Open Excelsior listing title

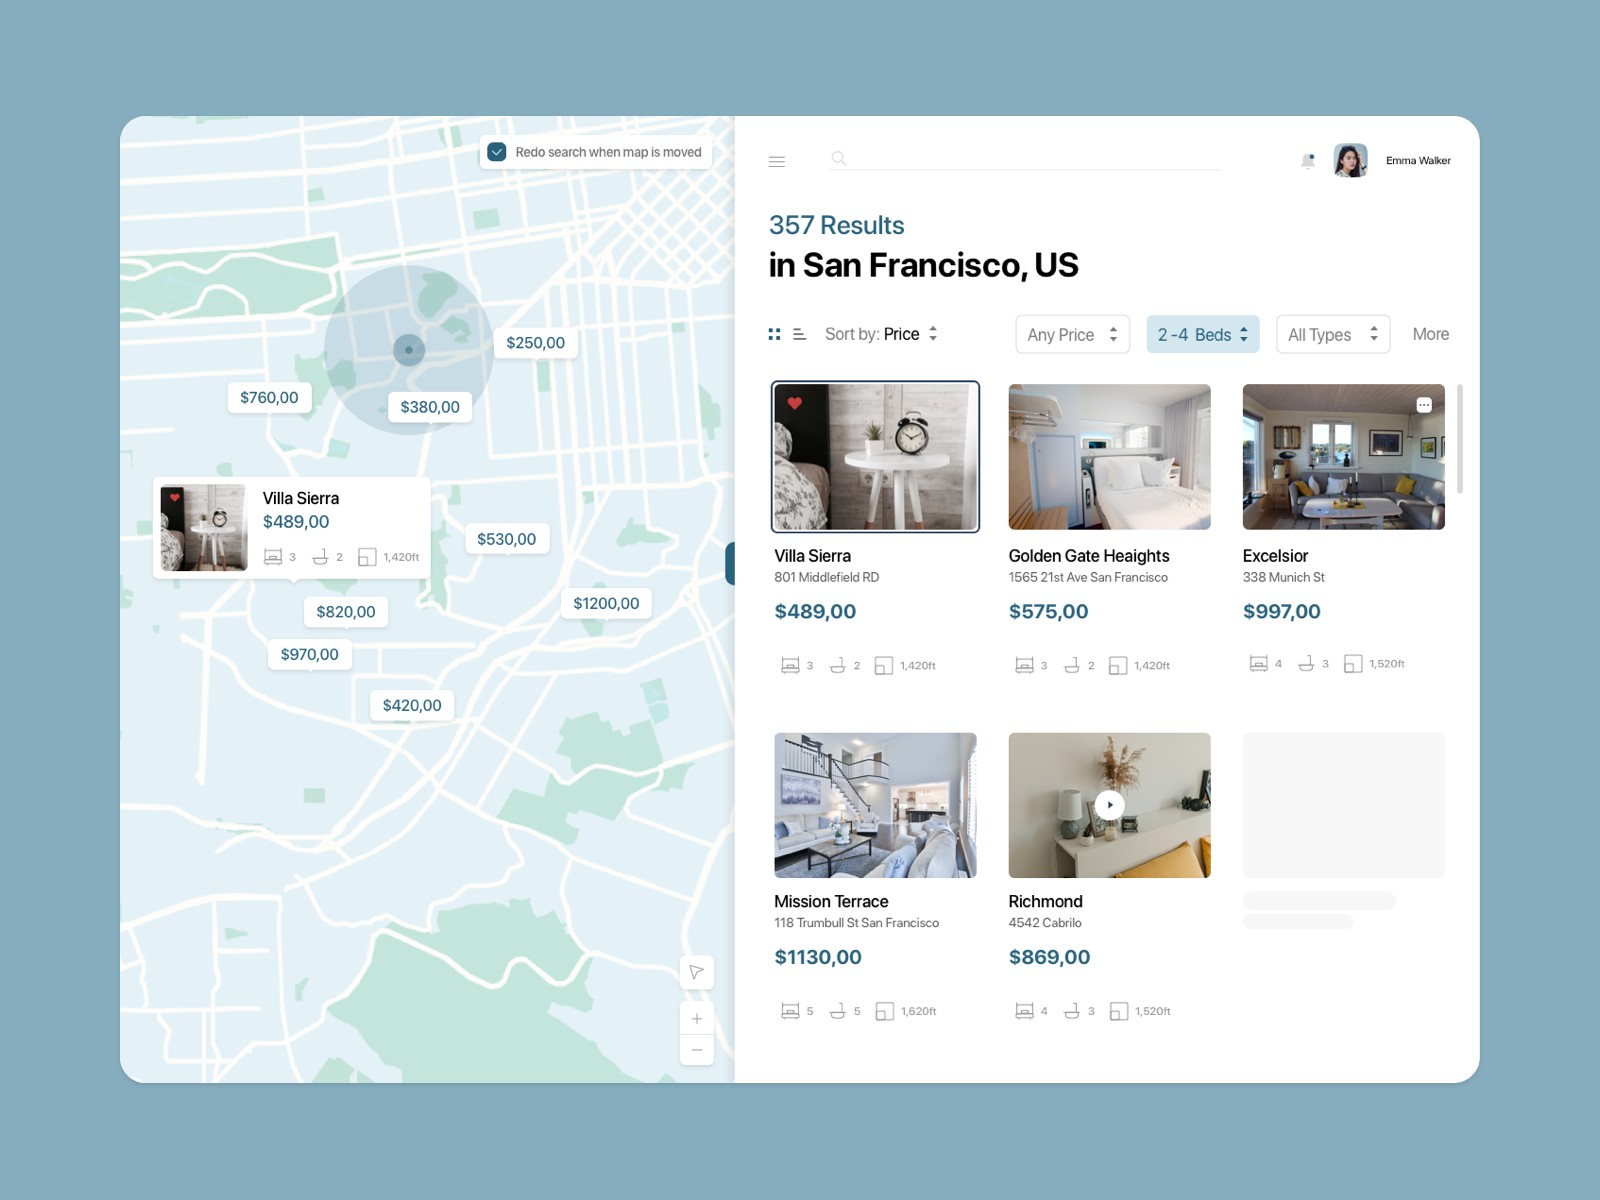coord(1275,556)
